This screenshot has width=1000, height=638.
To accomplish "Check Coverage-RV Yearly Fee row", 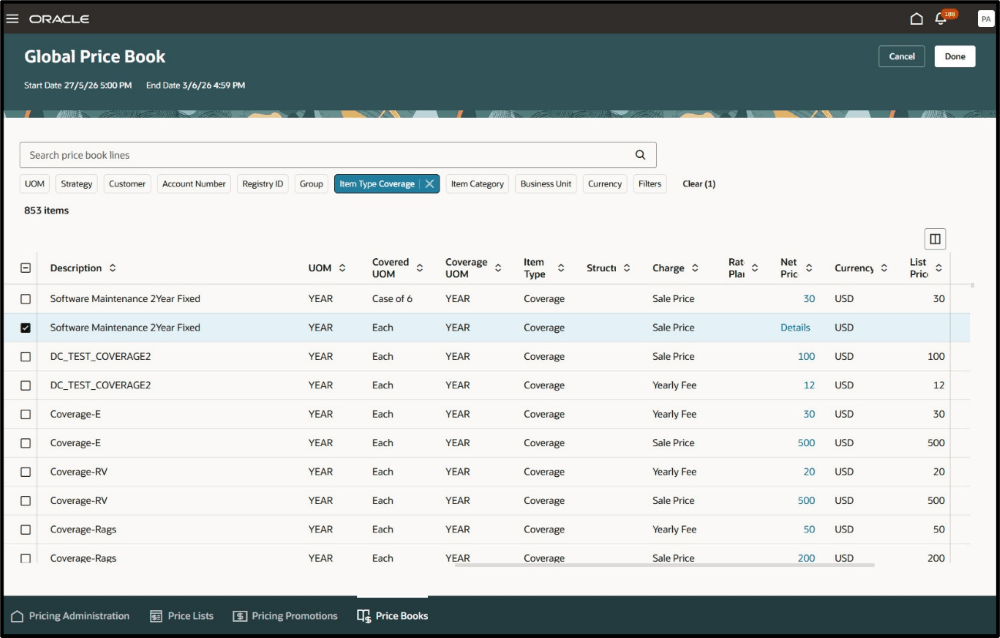I will click(26, 471).
